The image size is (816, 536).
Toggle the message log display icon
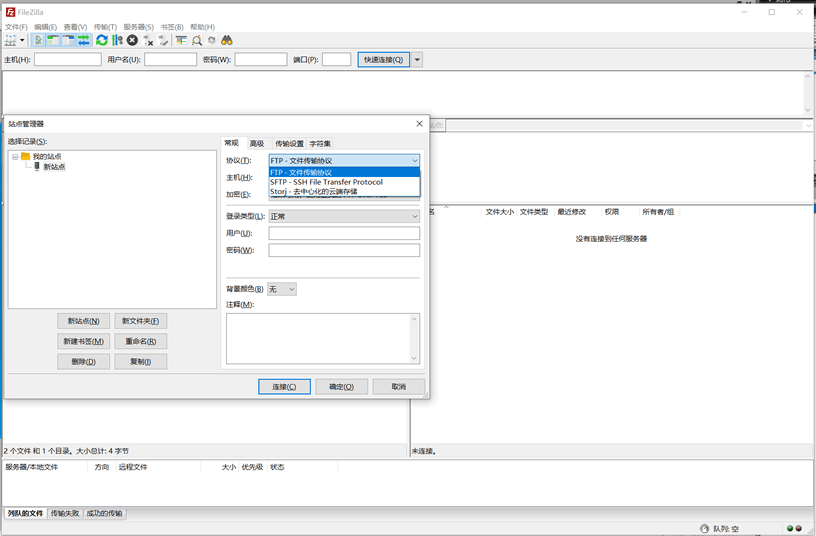pos(38,40)
